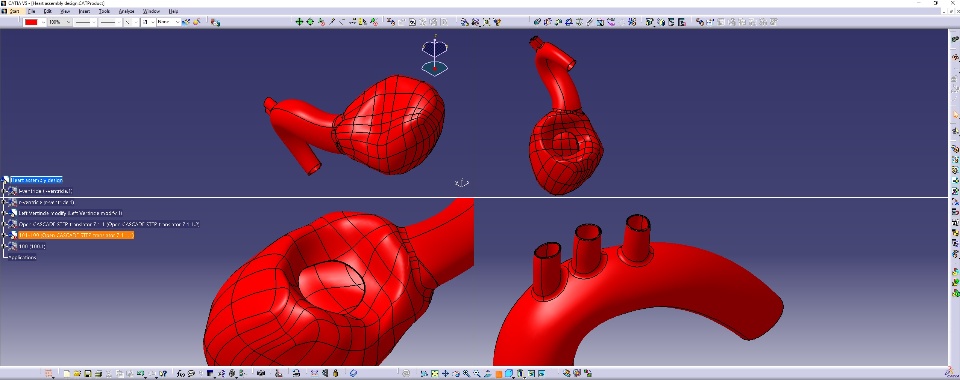Open the Tools menu
Viewport: 960px width, 380px height.
105,11
